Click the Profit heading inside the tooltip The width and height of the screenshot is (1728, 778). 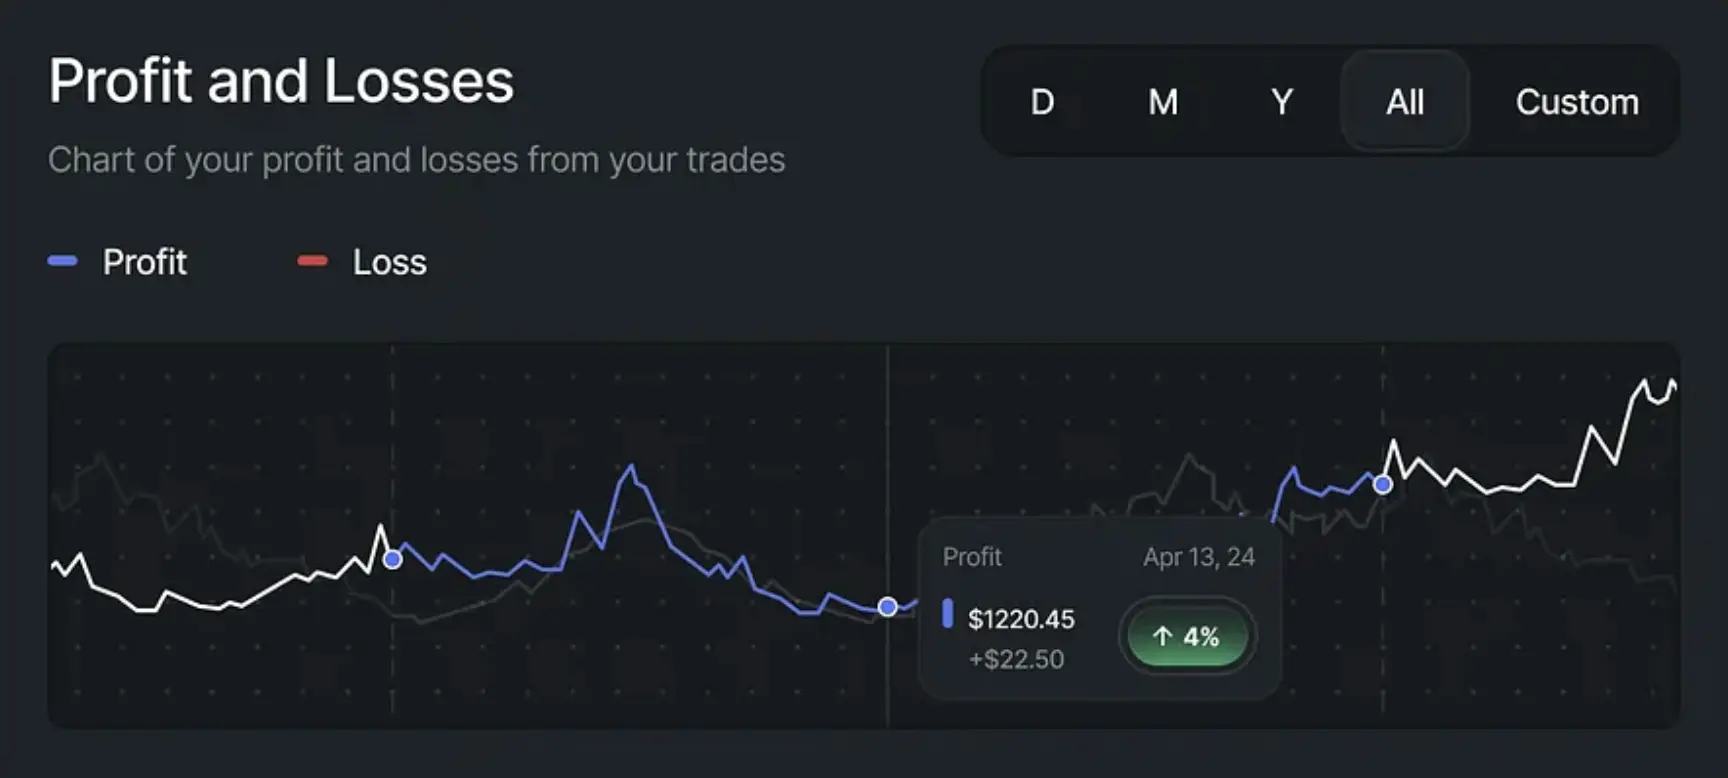[972, 557]
